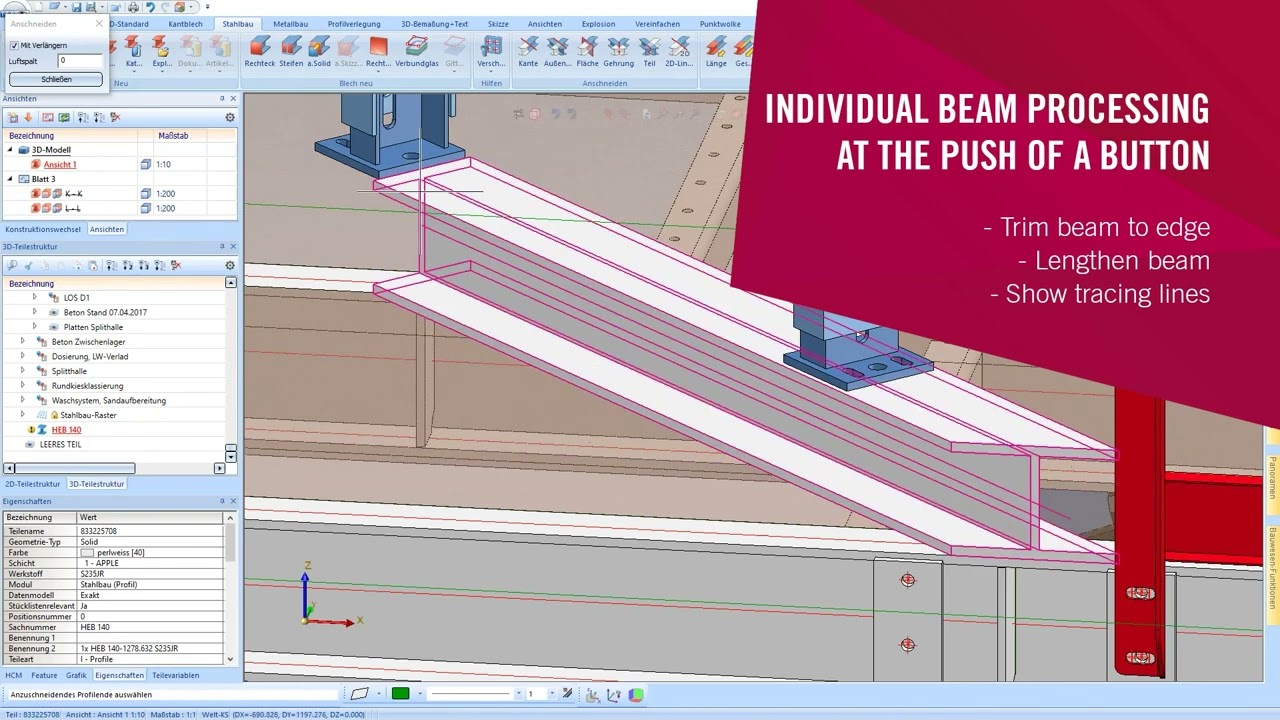Click the perlweiss color swatch in Farbe row
Viewport: 1280px width, 720px height.
point(87,553)
